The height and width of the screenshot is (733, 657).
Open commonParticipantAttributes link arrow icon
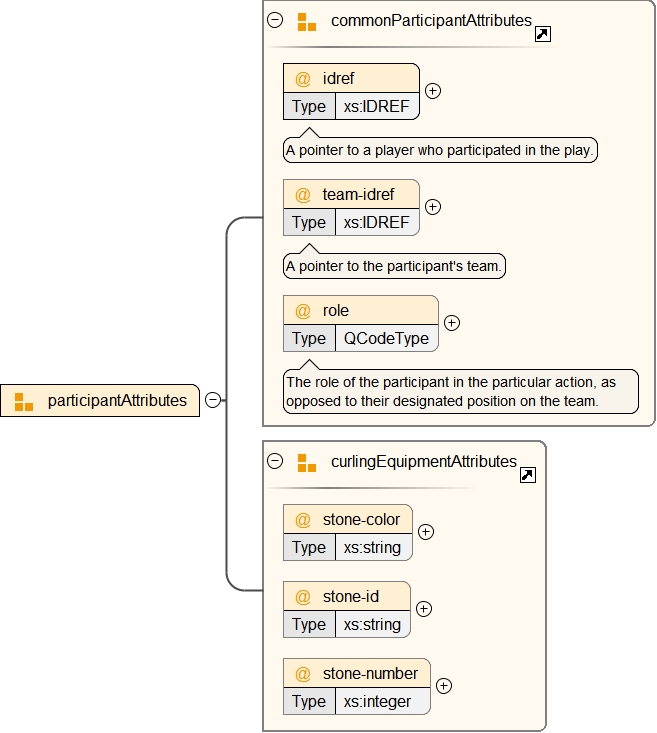543,34
